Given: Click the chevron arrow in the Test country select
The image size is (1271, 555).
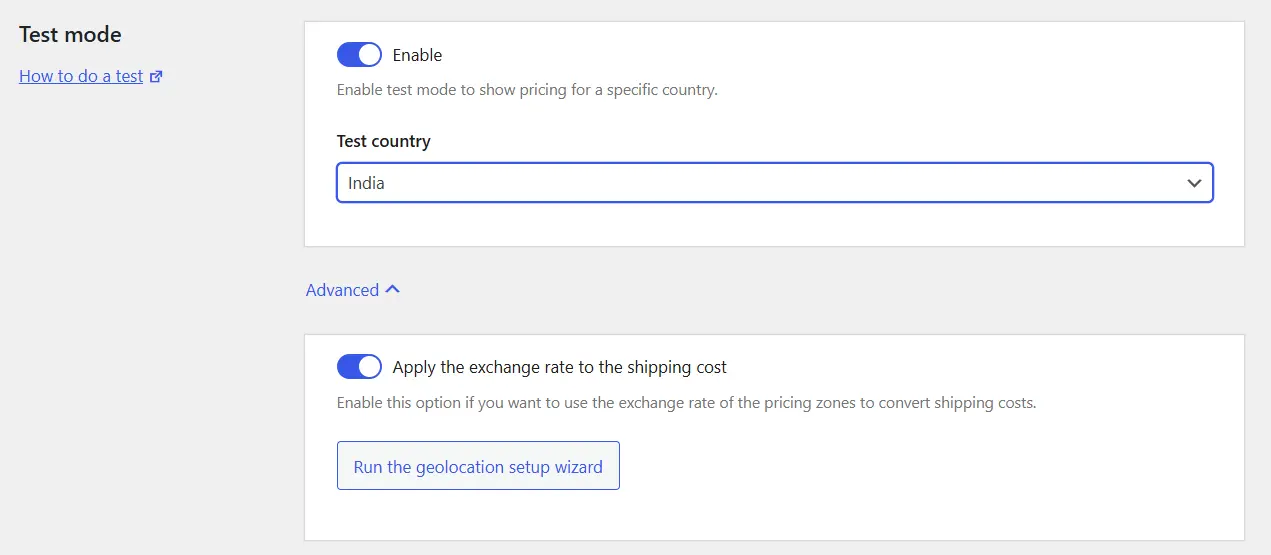Looking at the screenshot, I should click(1194, 183).
